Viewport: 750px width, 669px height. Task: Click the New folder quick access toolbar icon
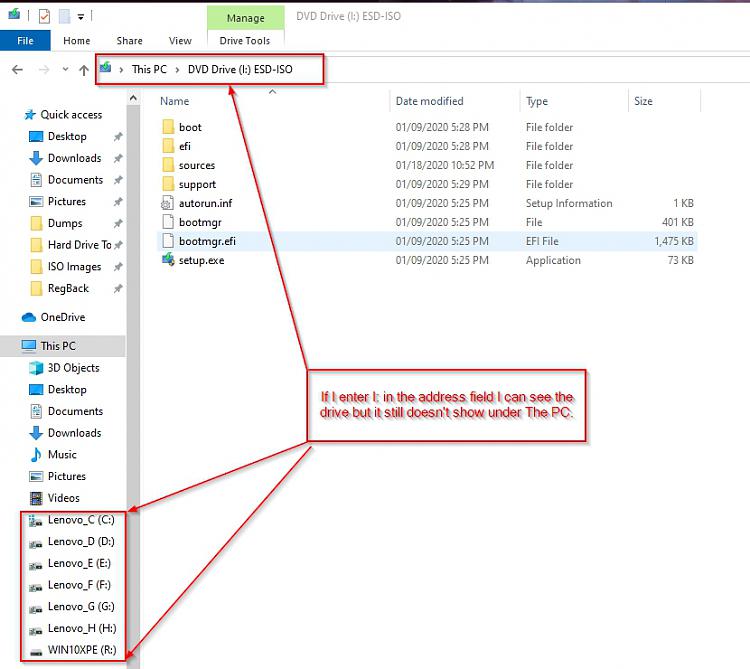click(x=64, y=17)
